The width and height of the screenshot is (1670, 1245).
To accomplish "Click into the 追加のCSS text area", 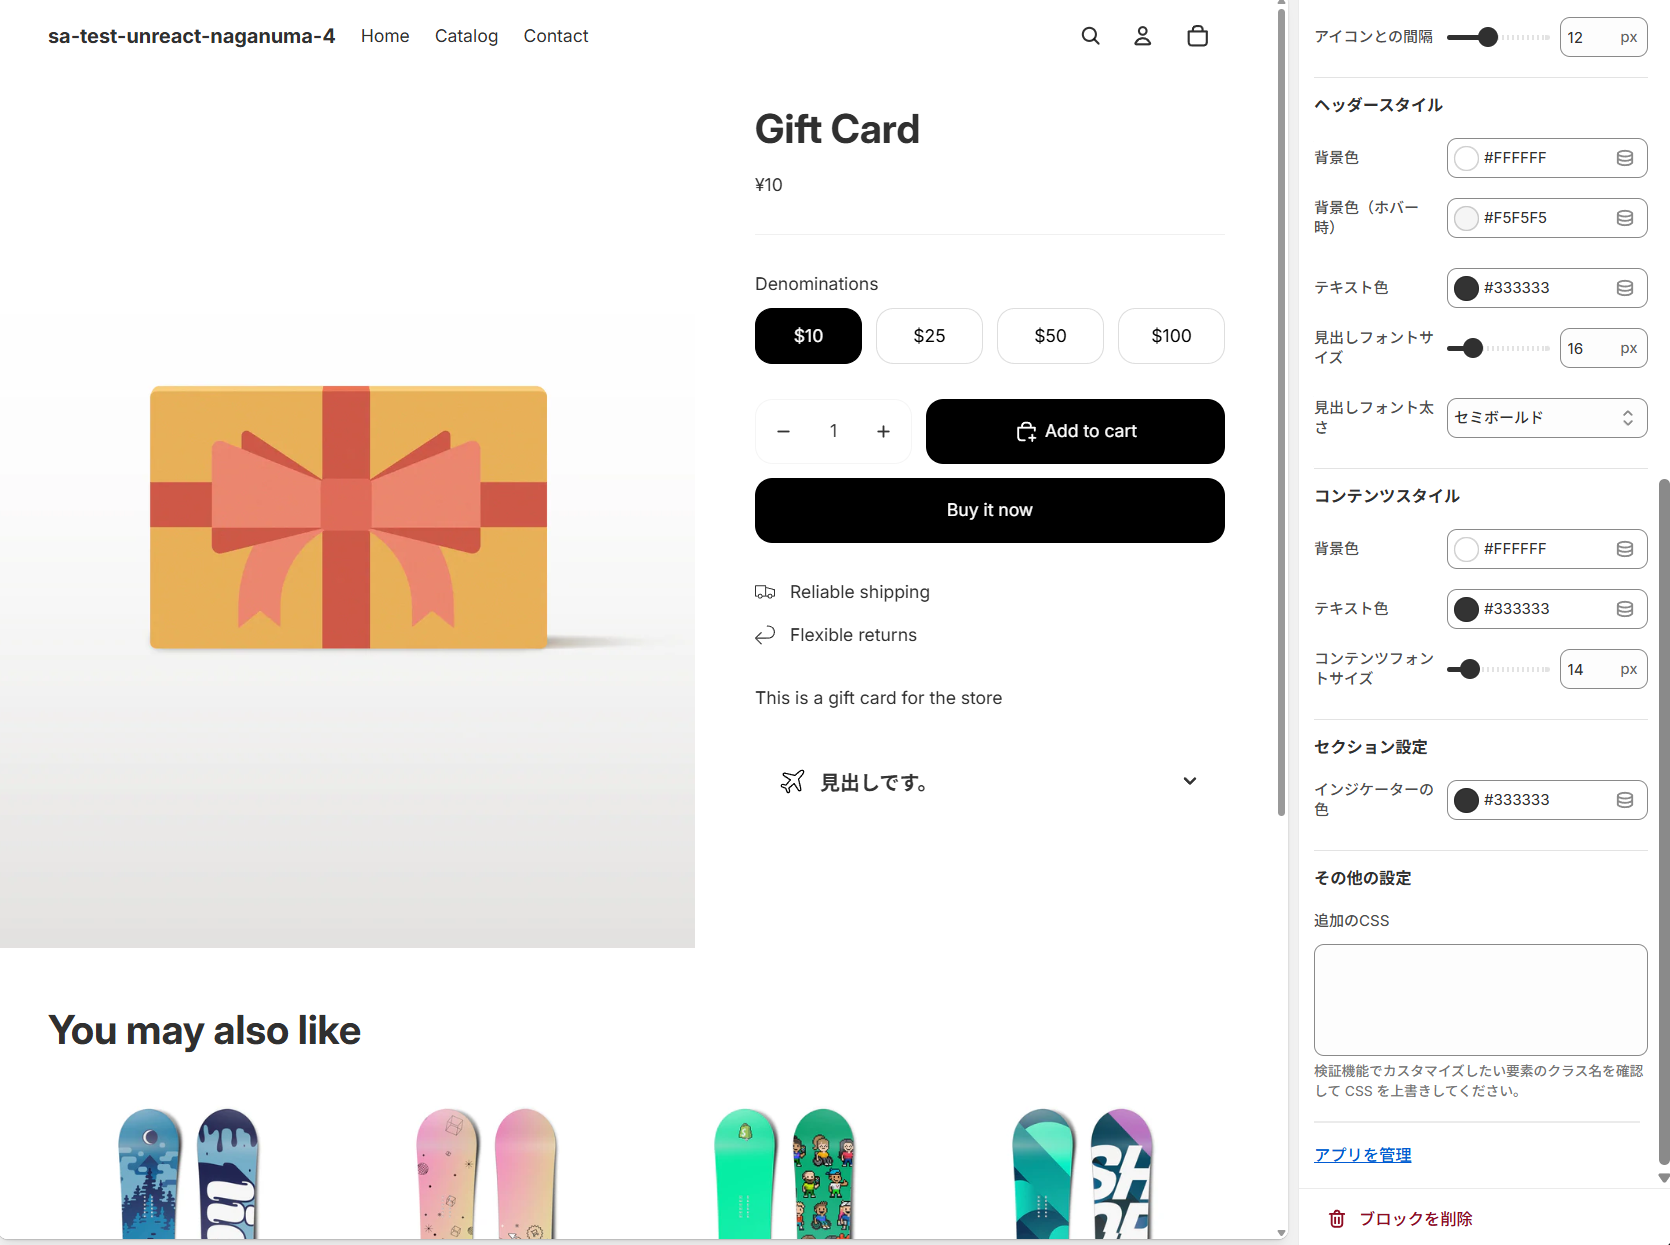I will [1480, 999].
